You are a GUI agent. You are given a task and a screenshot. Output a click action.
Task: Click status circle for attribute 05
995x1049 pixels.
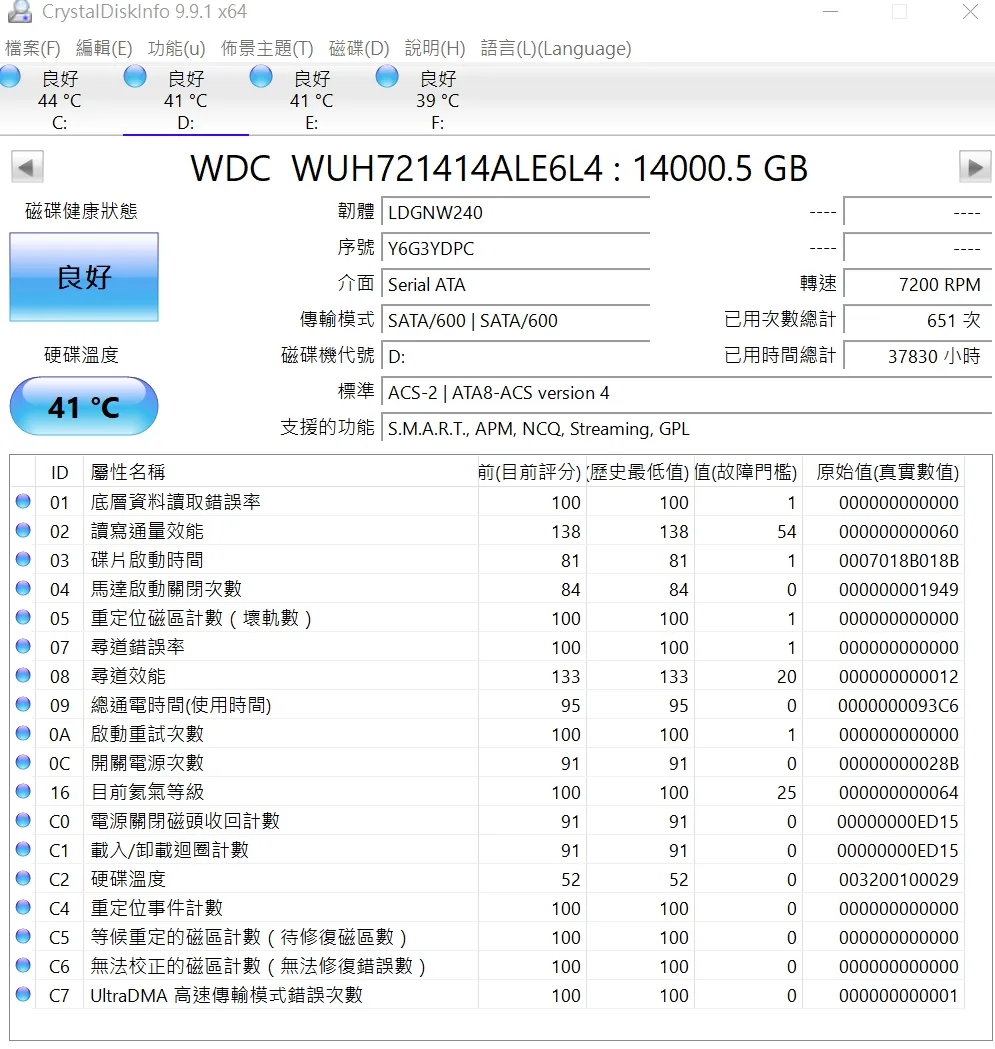click(23, 617)
